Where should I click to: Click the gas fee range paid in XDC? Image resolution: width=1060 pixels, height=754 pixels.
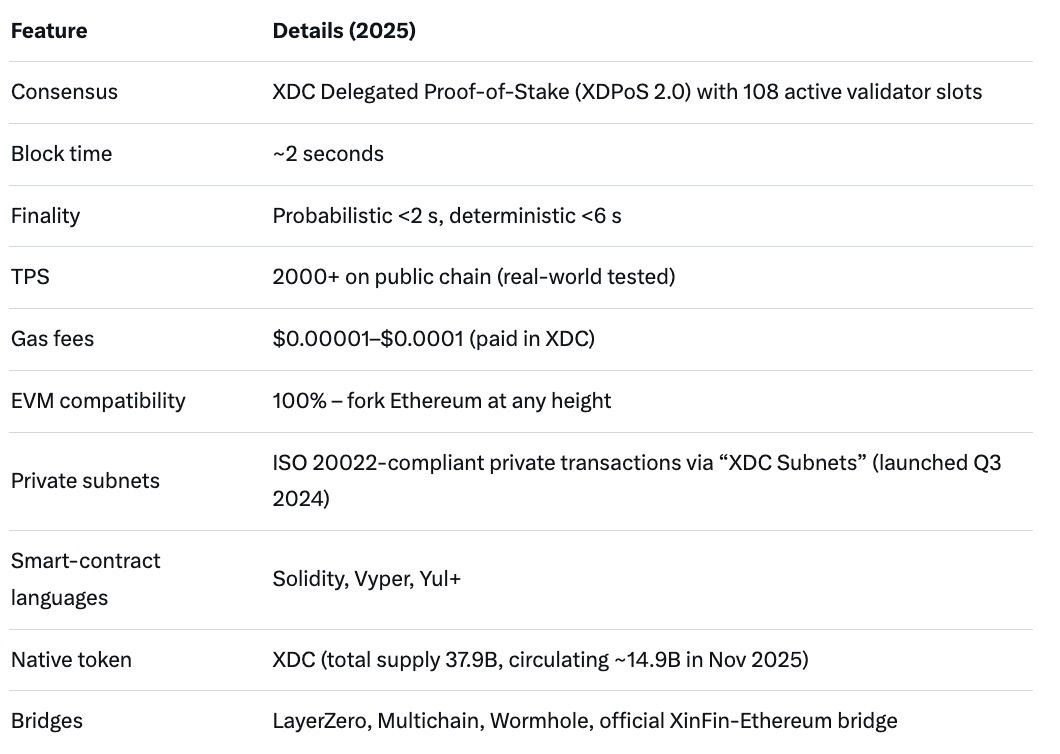click(x=433, y=339)
